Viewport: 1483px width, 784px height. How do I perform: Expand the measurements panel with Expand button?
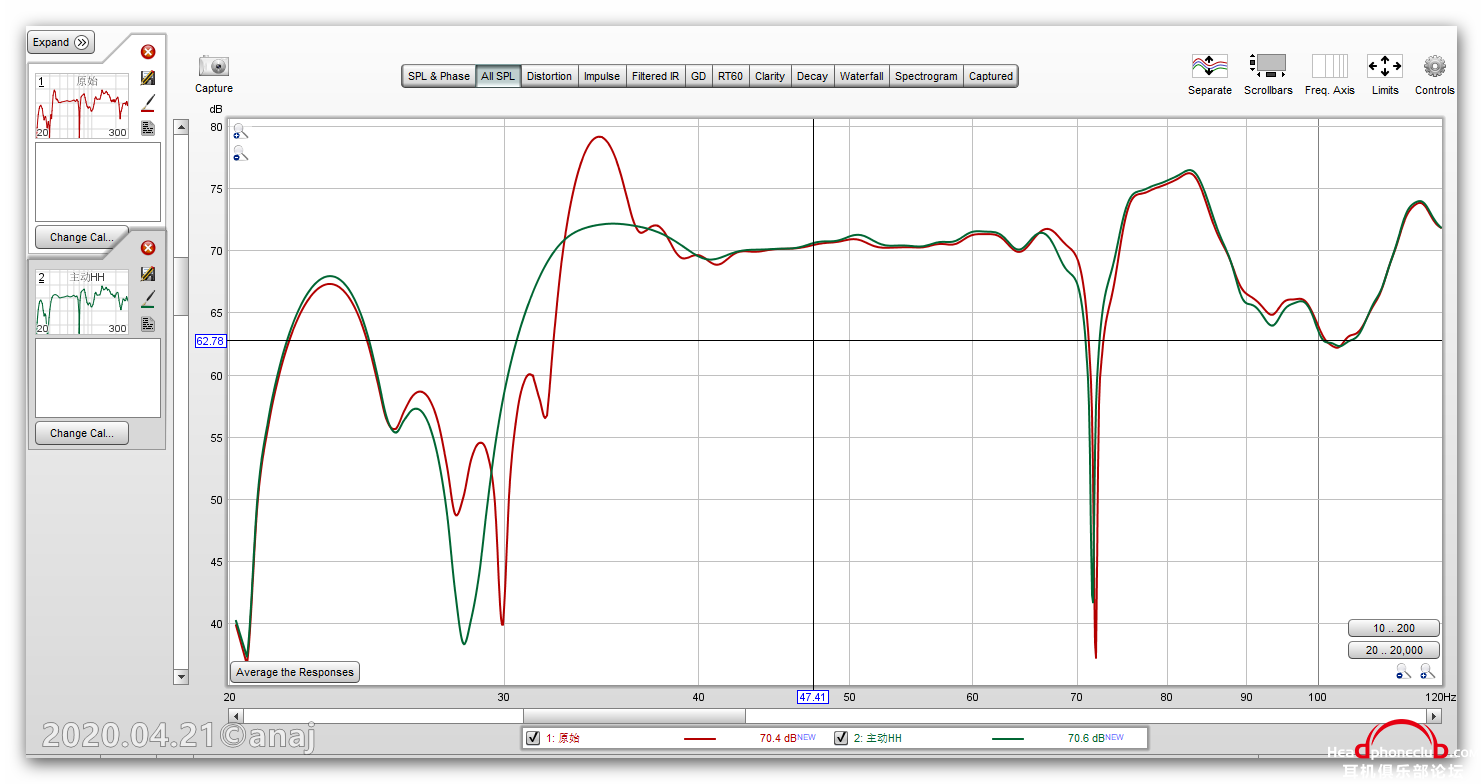tap(61, 42)
